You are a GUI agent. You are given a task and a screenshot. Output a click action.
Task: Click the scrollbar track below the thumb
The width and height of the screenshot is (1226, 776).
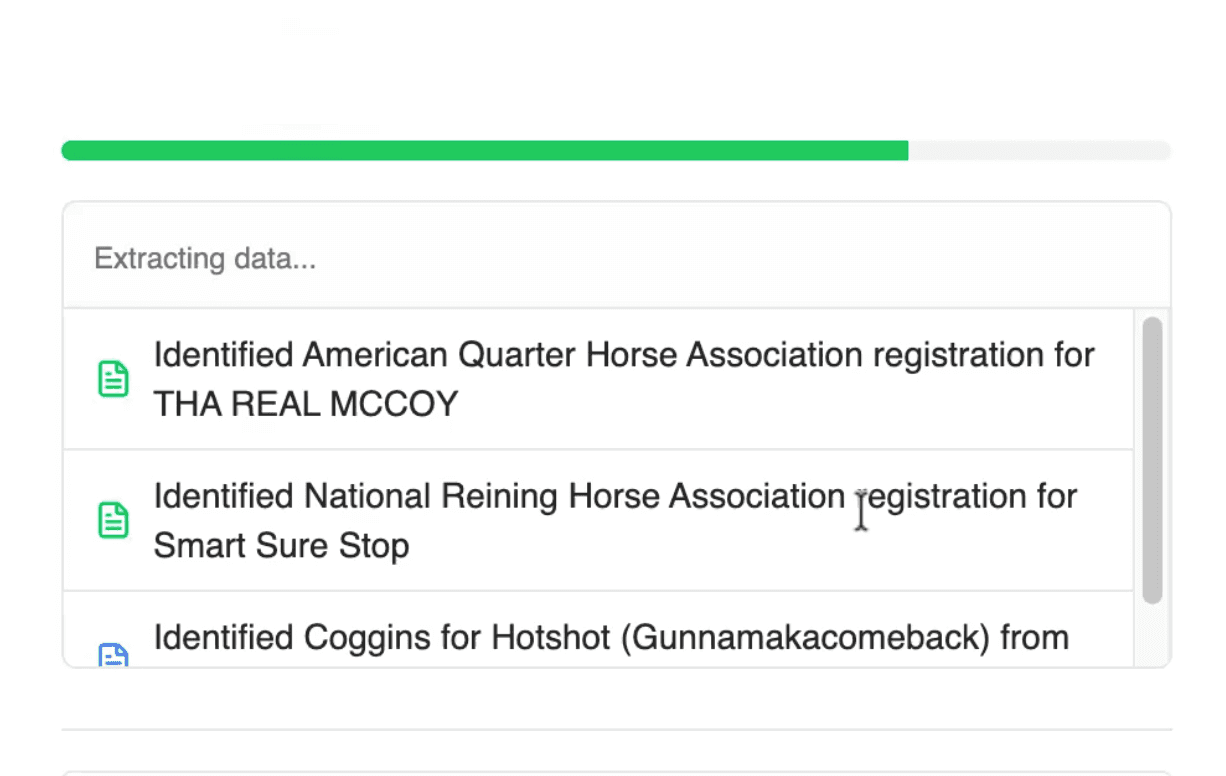point(1152,634)
